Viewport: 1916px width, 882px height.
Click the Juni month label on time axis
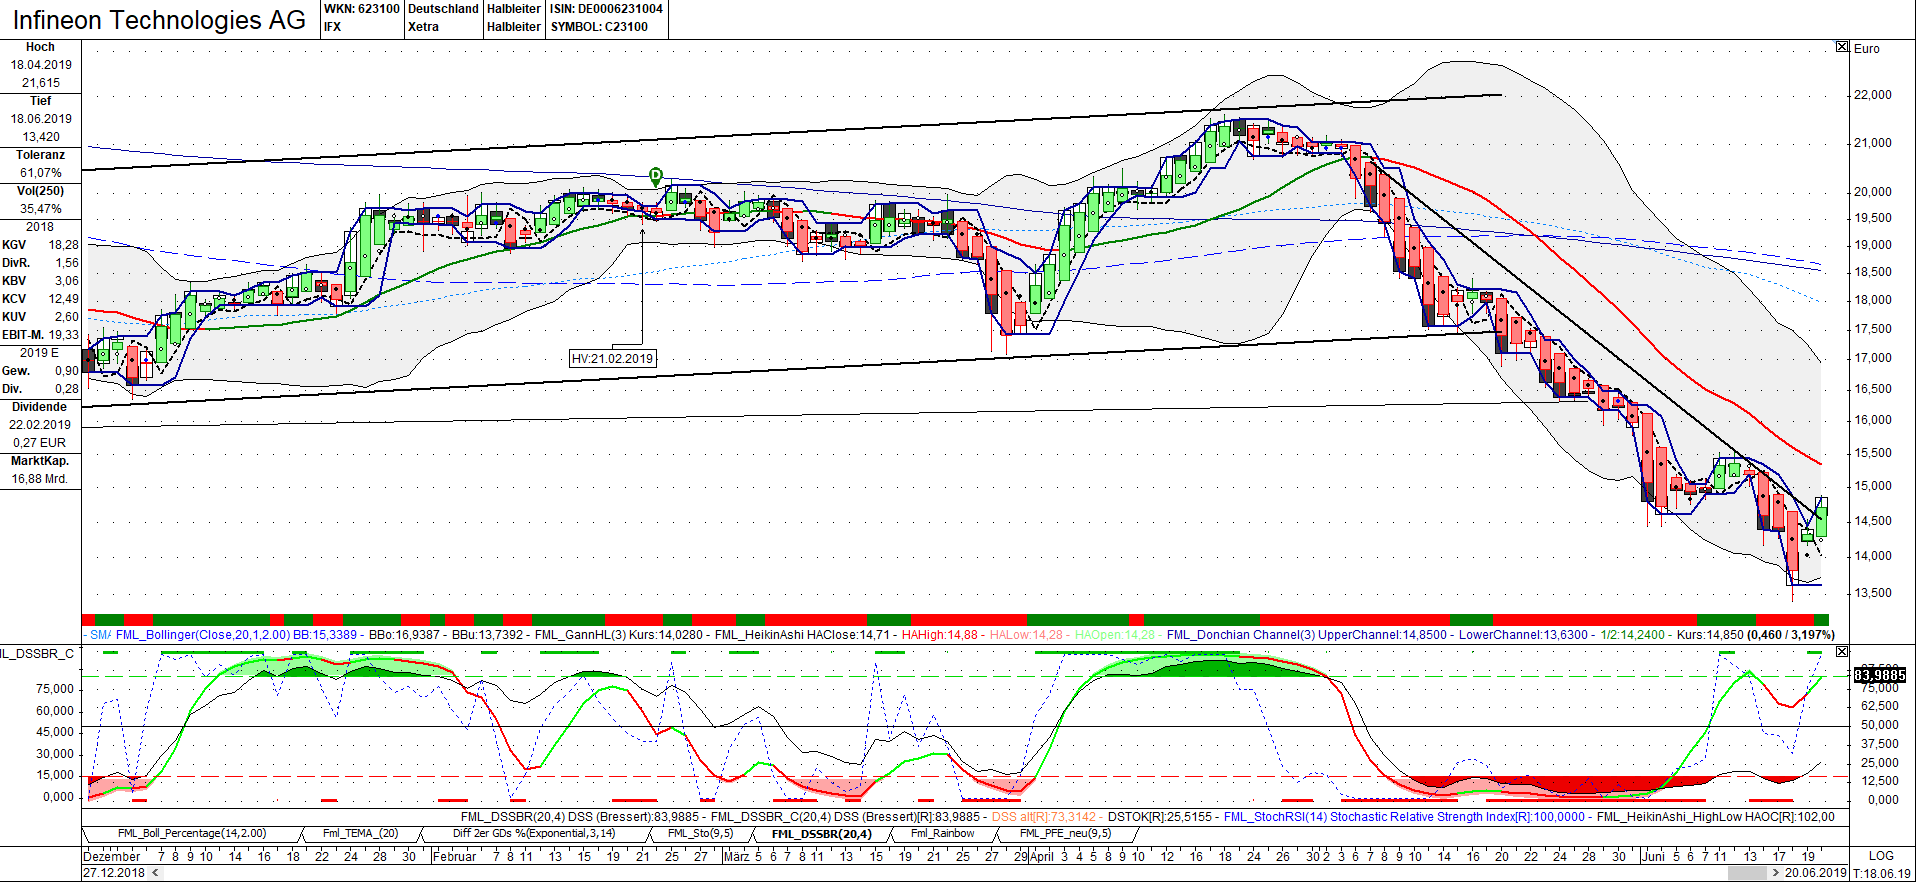point(1654,856)
